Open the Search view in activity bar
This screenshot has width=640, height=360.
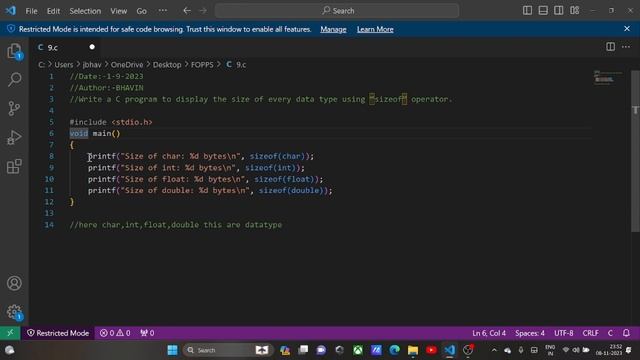click(x=14, y=80)
